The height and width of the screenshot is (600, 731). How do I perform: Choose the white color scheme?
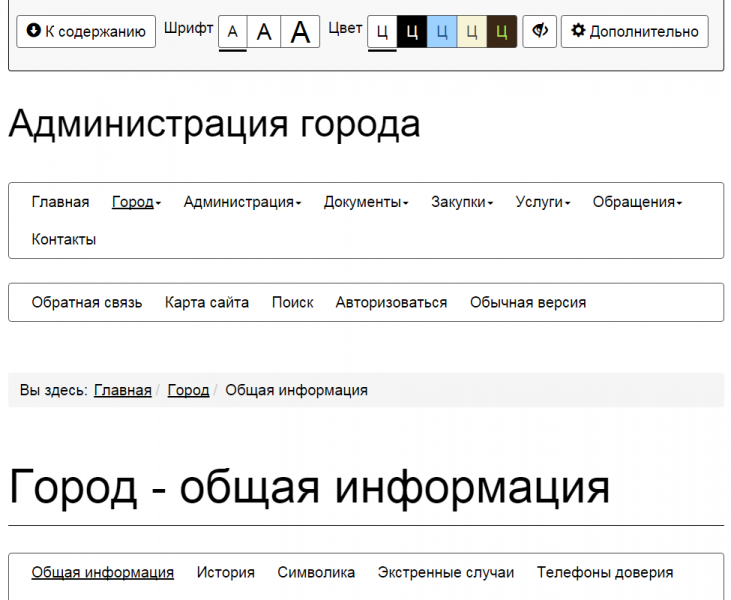(382, 32)
